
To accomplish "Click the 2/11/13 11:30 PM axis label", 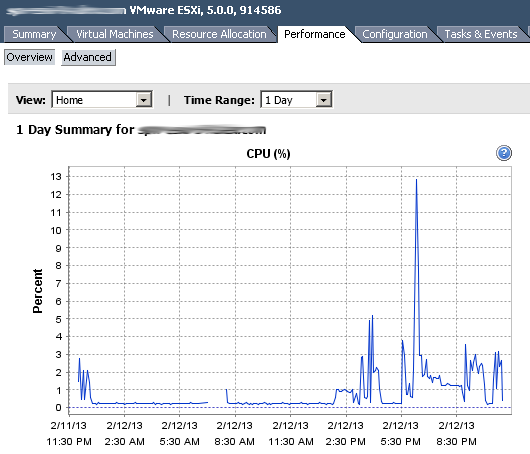I will click(x=69, y=433).
